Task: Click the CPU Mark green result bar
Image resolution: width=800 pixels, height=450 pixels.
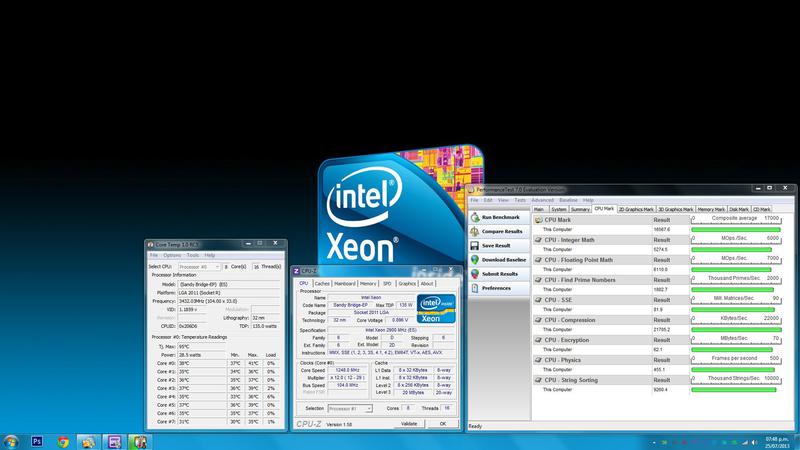Action: coord(736,230)
